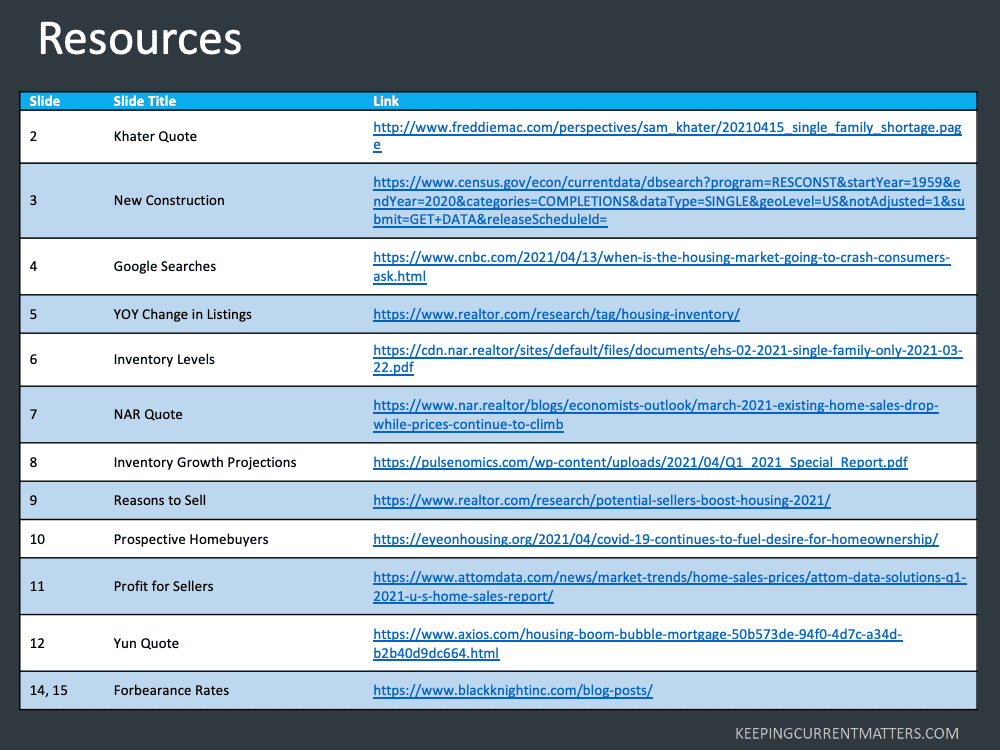
Task: Open the census.gov New Construction link
Action: tap(668, 201)
